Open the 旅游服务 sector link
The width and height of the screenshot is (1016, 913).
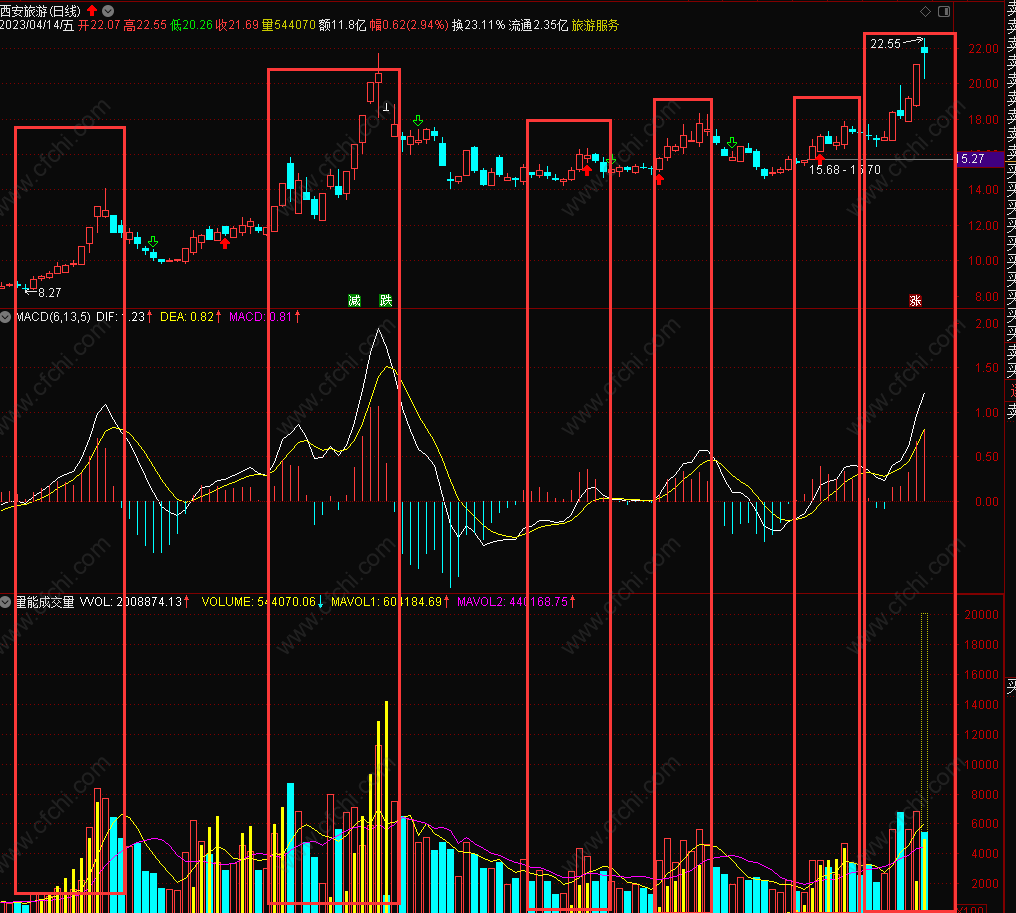(595, 25)
